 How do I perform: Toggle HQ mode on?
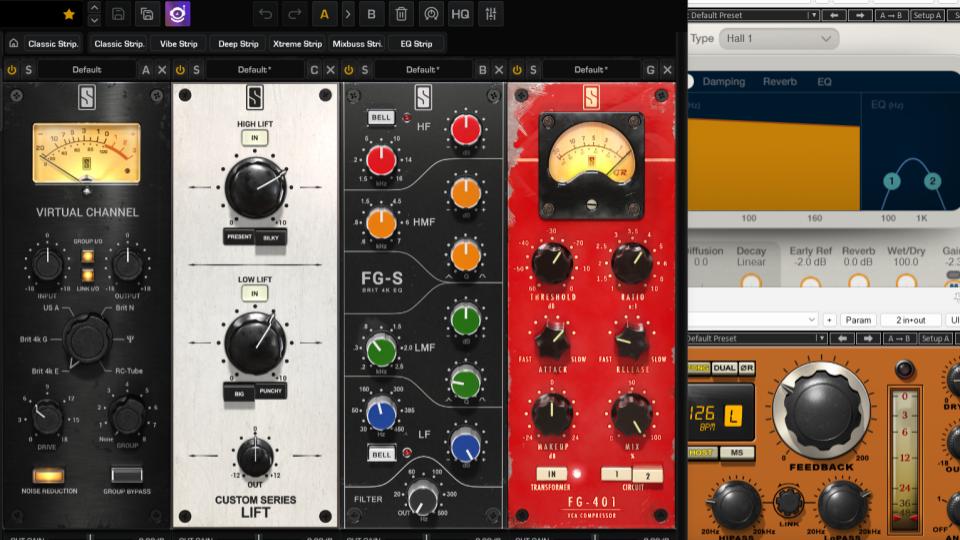pyautogui.click(x=460, y=14)
